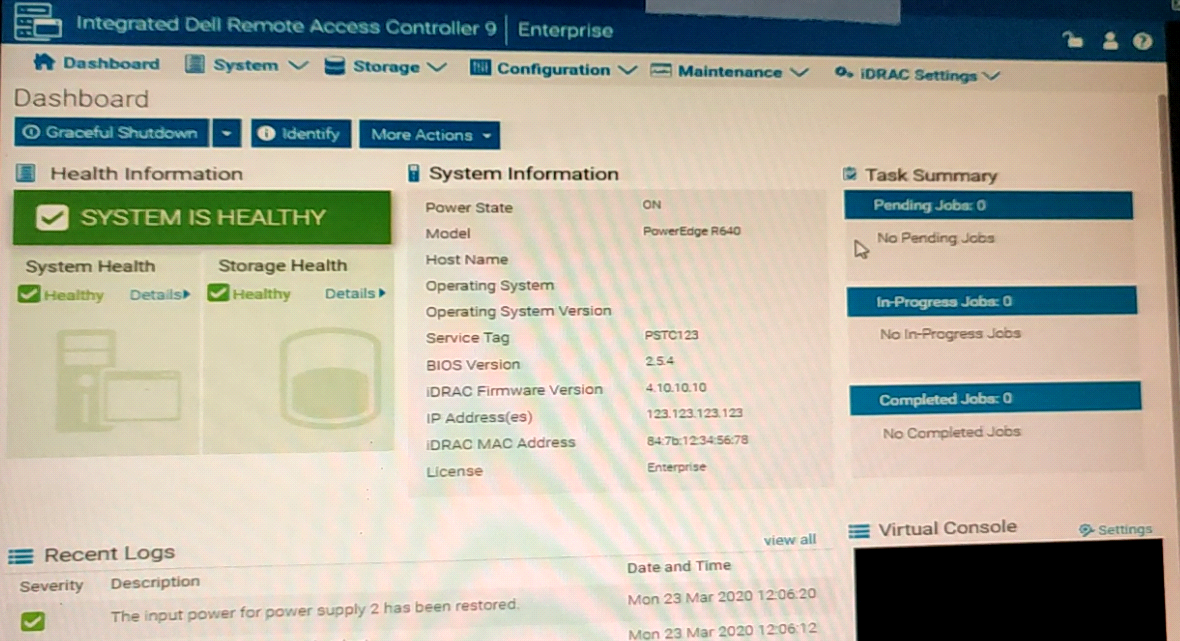This screenshot has width=1180, height=641.
Task: Click the lock icon in header
Action: coord(1074,40)
